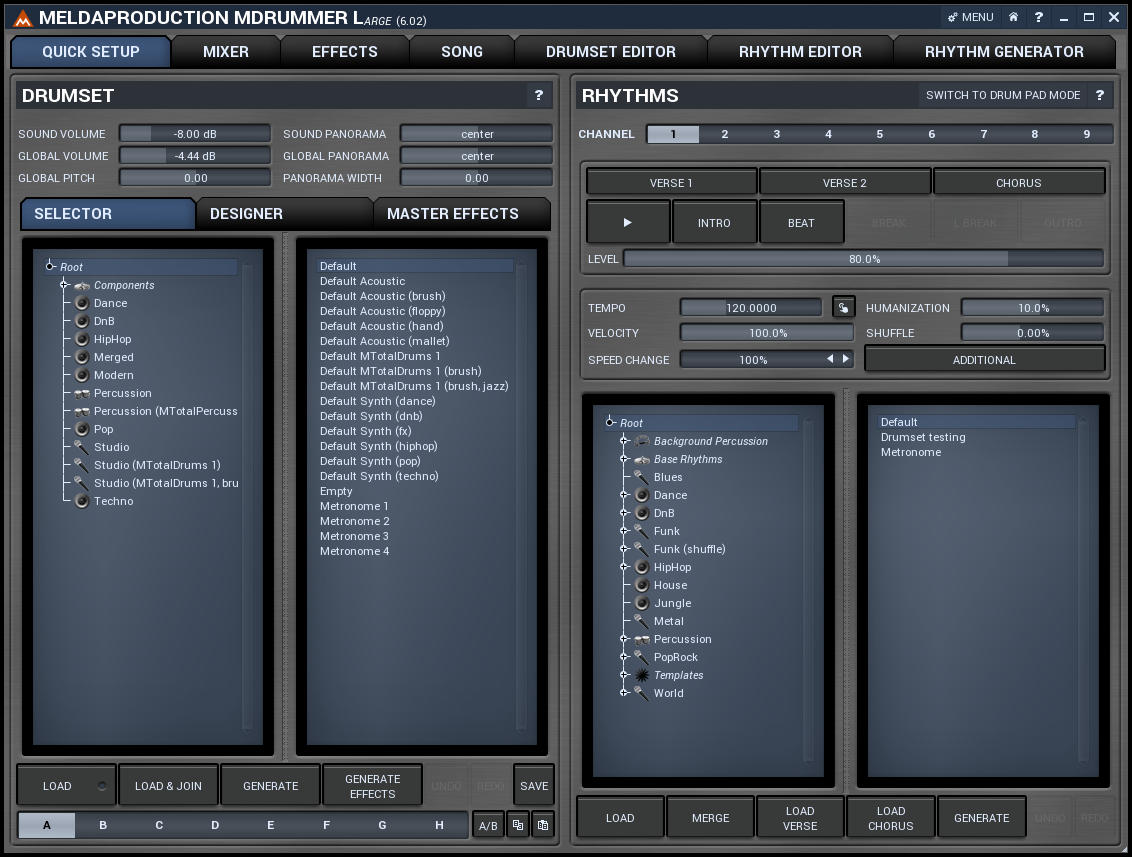Click the ADDITIONAL settings button
This screenshot has height=857, width=1132.
click(984, 360)
